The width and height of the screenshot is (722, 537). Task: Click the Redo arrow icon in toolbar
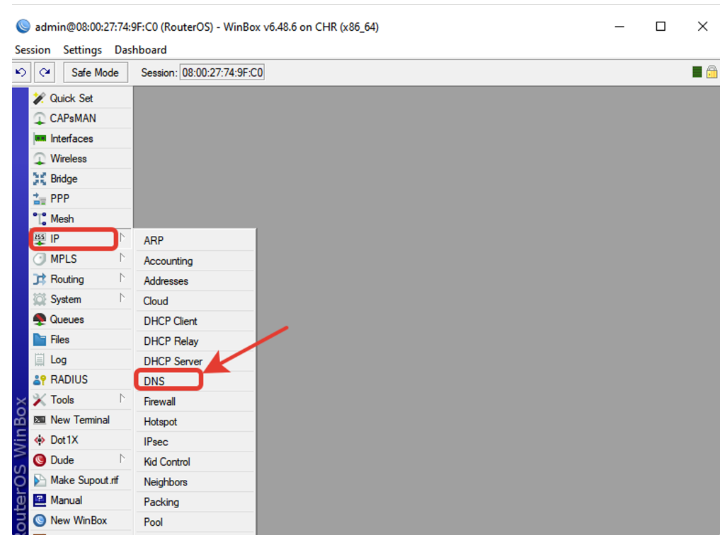click(45, 72)
